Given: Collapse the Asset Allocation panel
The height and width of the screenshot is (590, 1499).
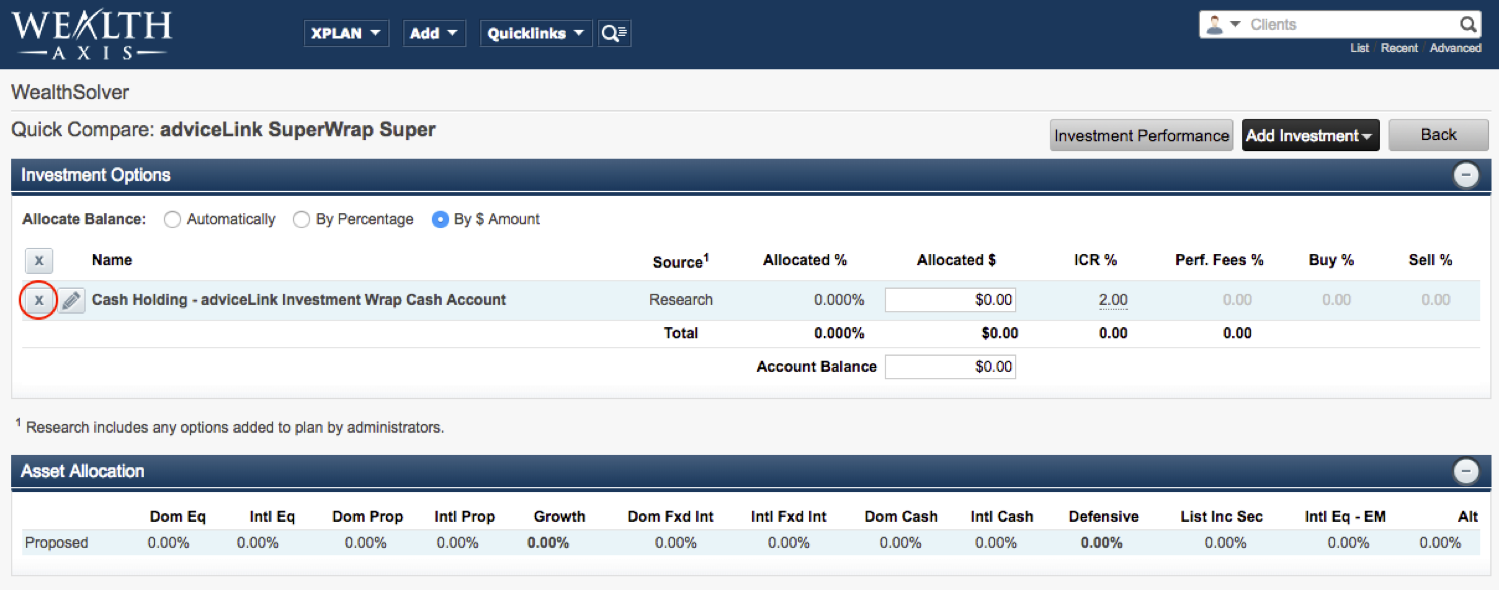Looking at the screenshot, I should point(1466,472).
